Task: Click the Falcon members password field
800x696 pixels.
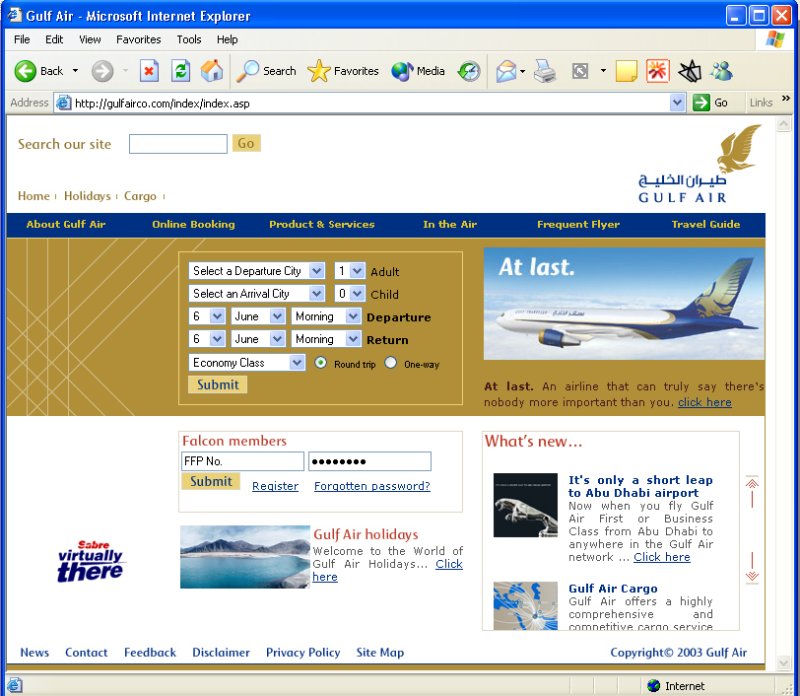Action: [x=370, y=461]
